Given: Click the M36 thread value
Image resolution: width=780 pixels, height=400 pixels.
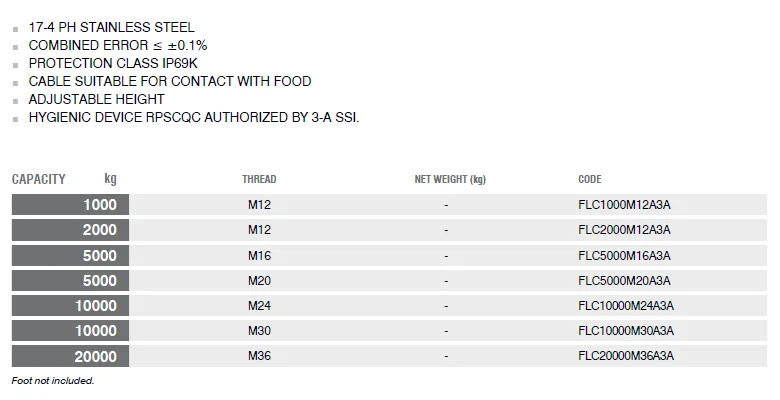Looking at the screenshot, I should (x=259, y=356).
